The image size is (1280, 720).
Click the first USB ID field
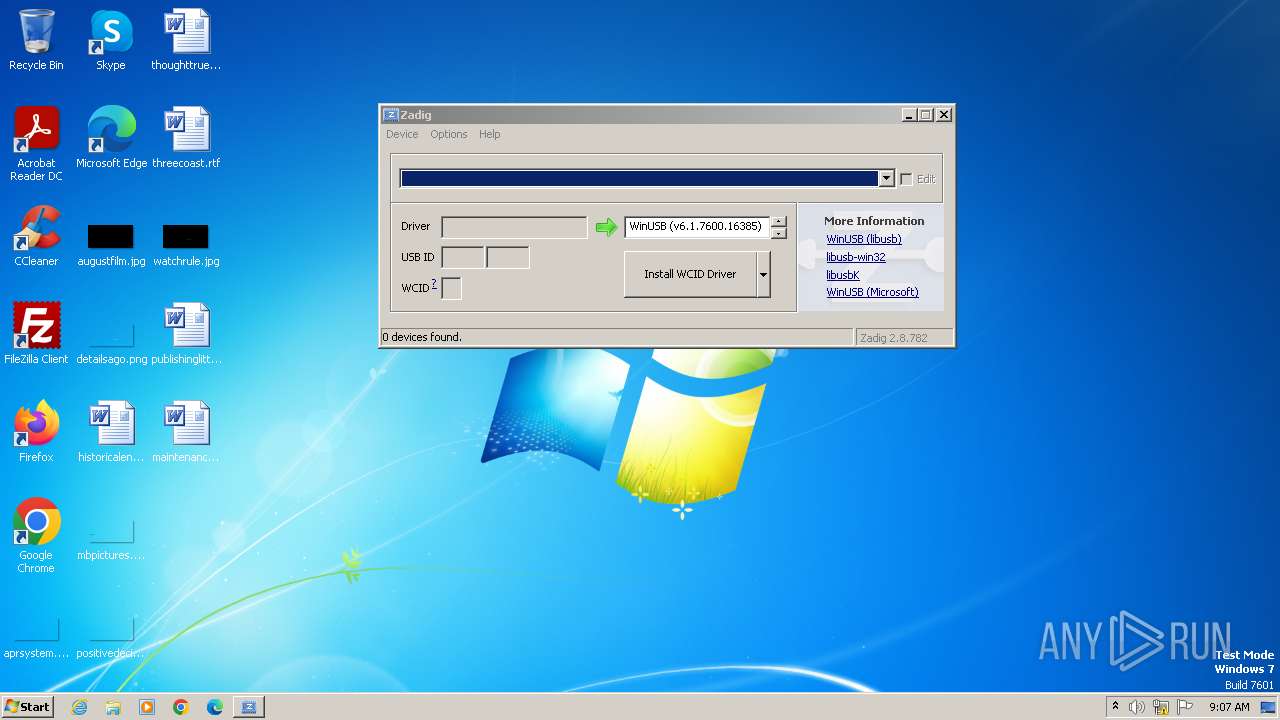click(462, 257)
